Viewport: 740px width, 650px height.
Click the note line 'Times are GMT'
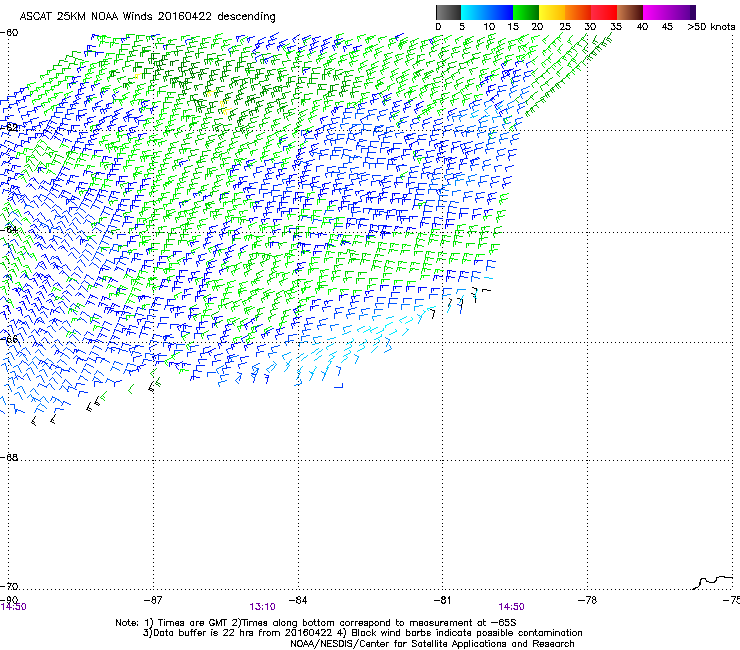click(192, 623)
